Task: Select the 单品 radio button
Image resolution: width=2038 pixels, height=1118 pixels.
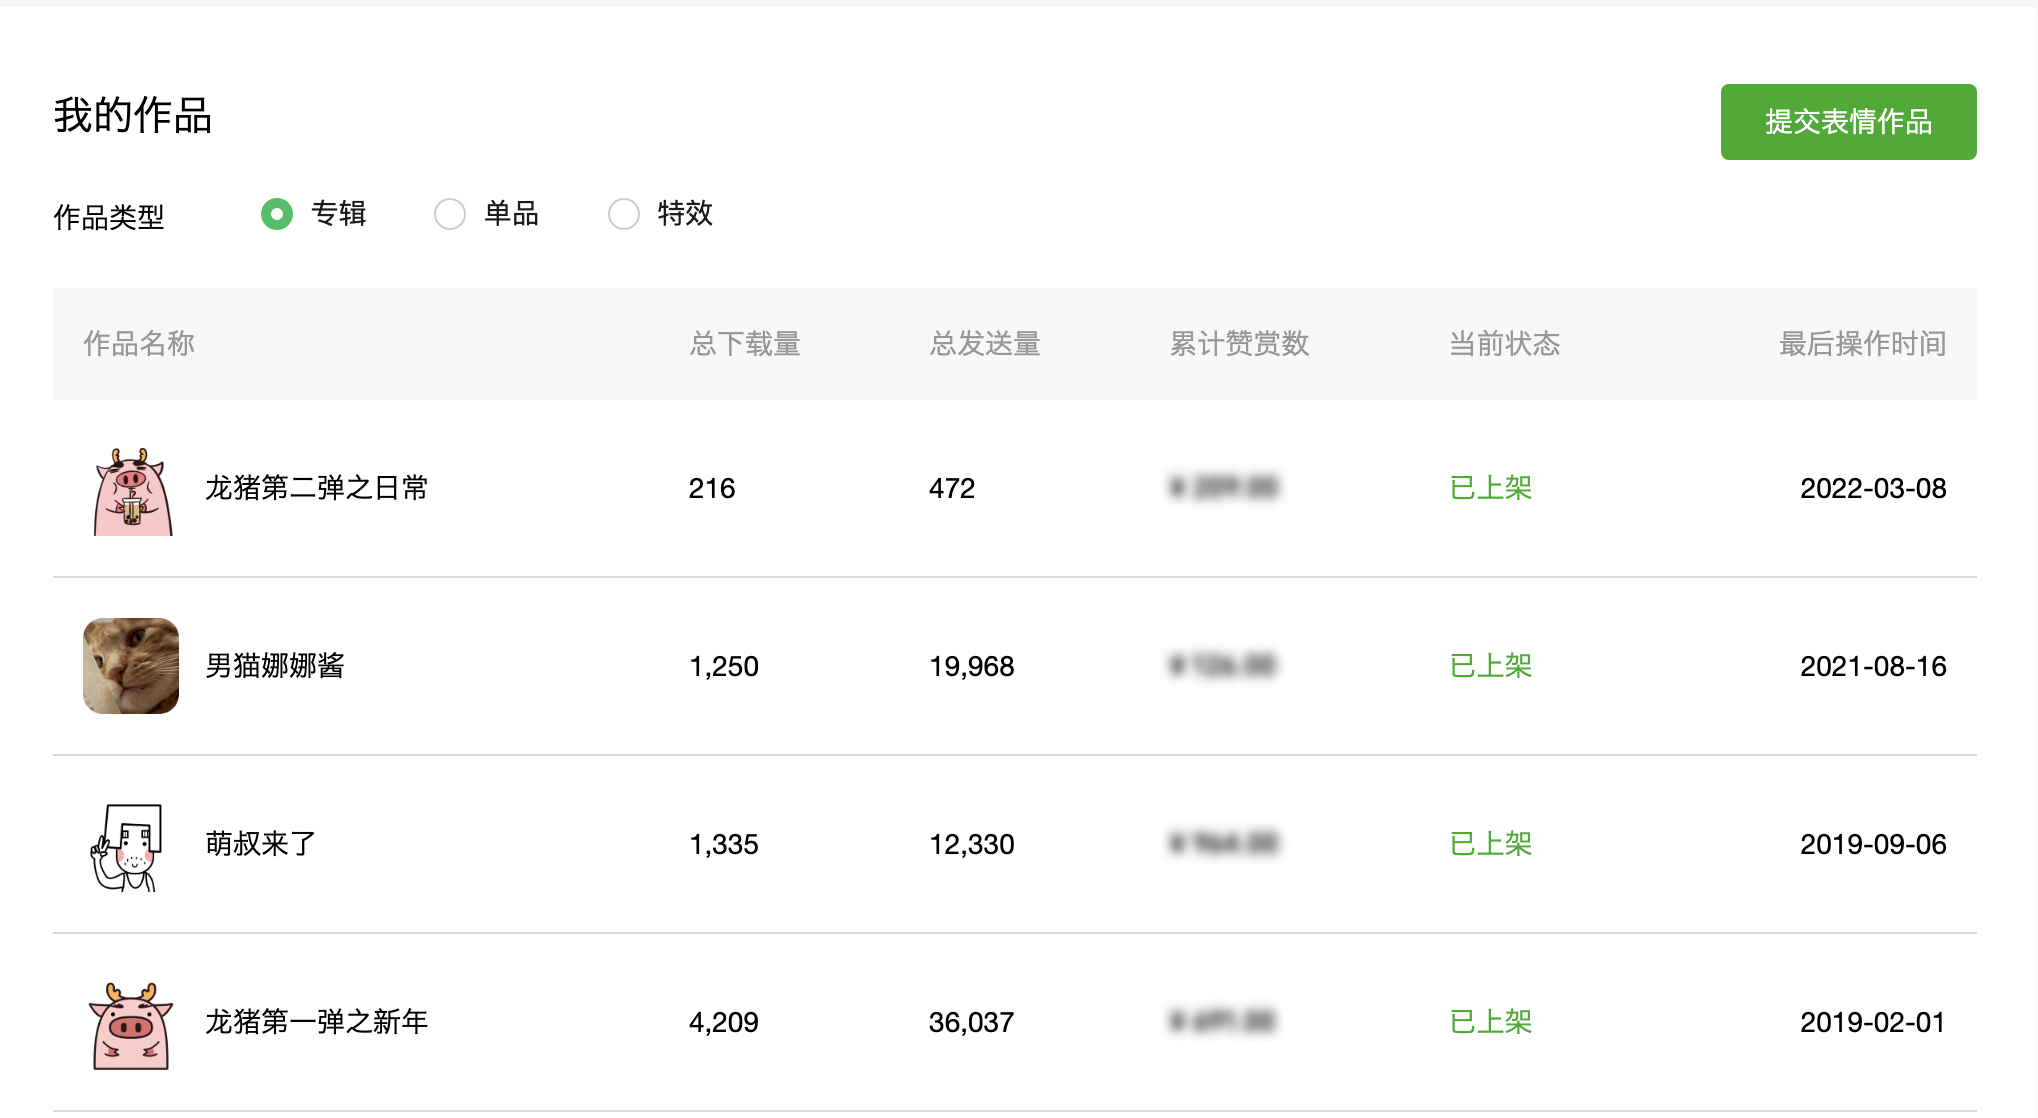Action: tap(450, 214)
